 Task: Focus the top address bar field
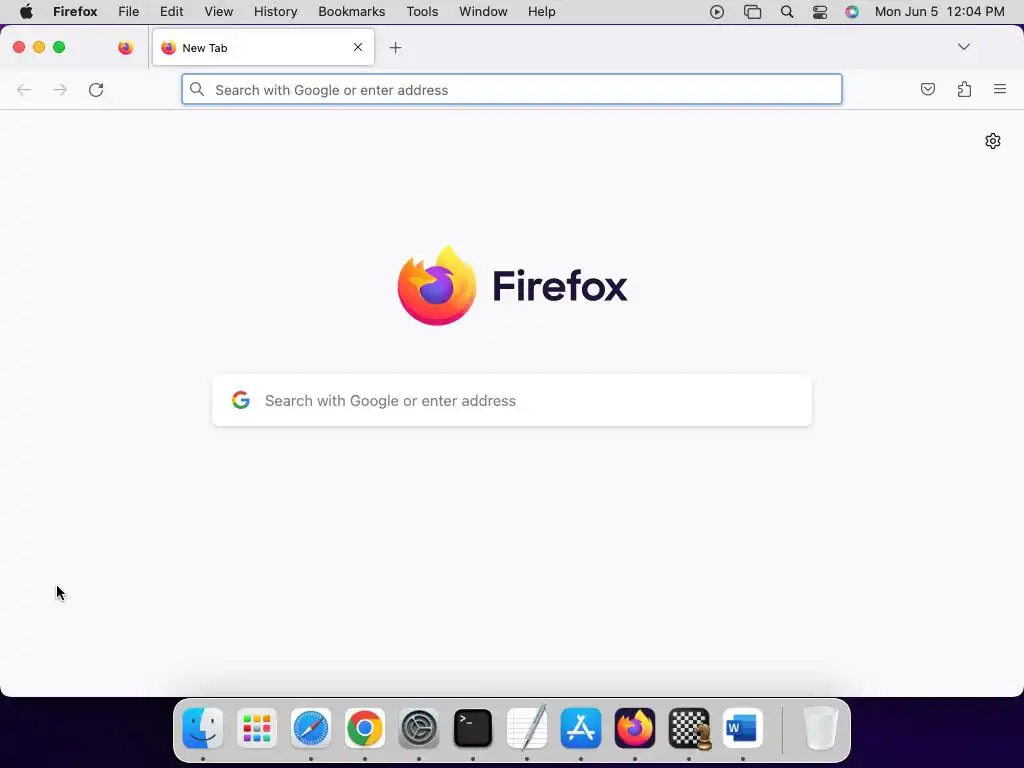click(511, 89)
